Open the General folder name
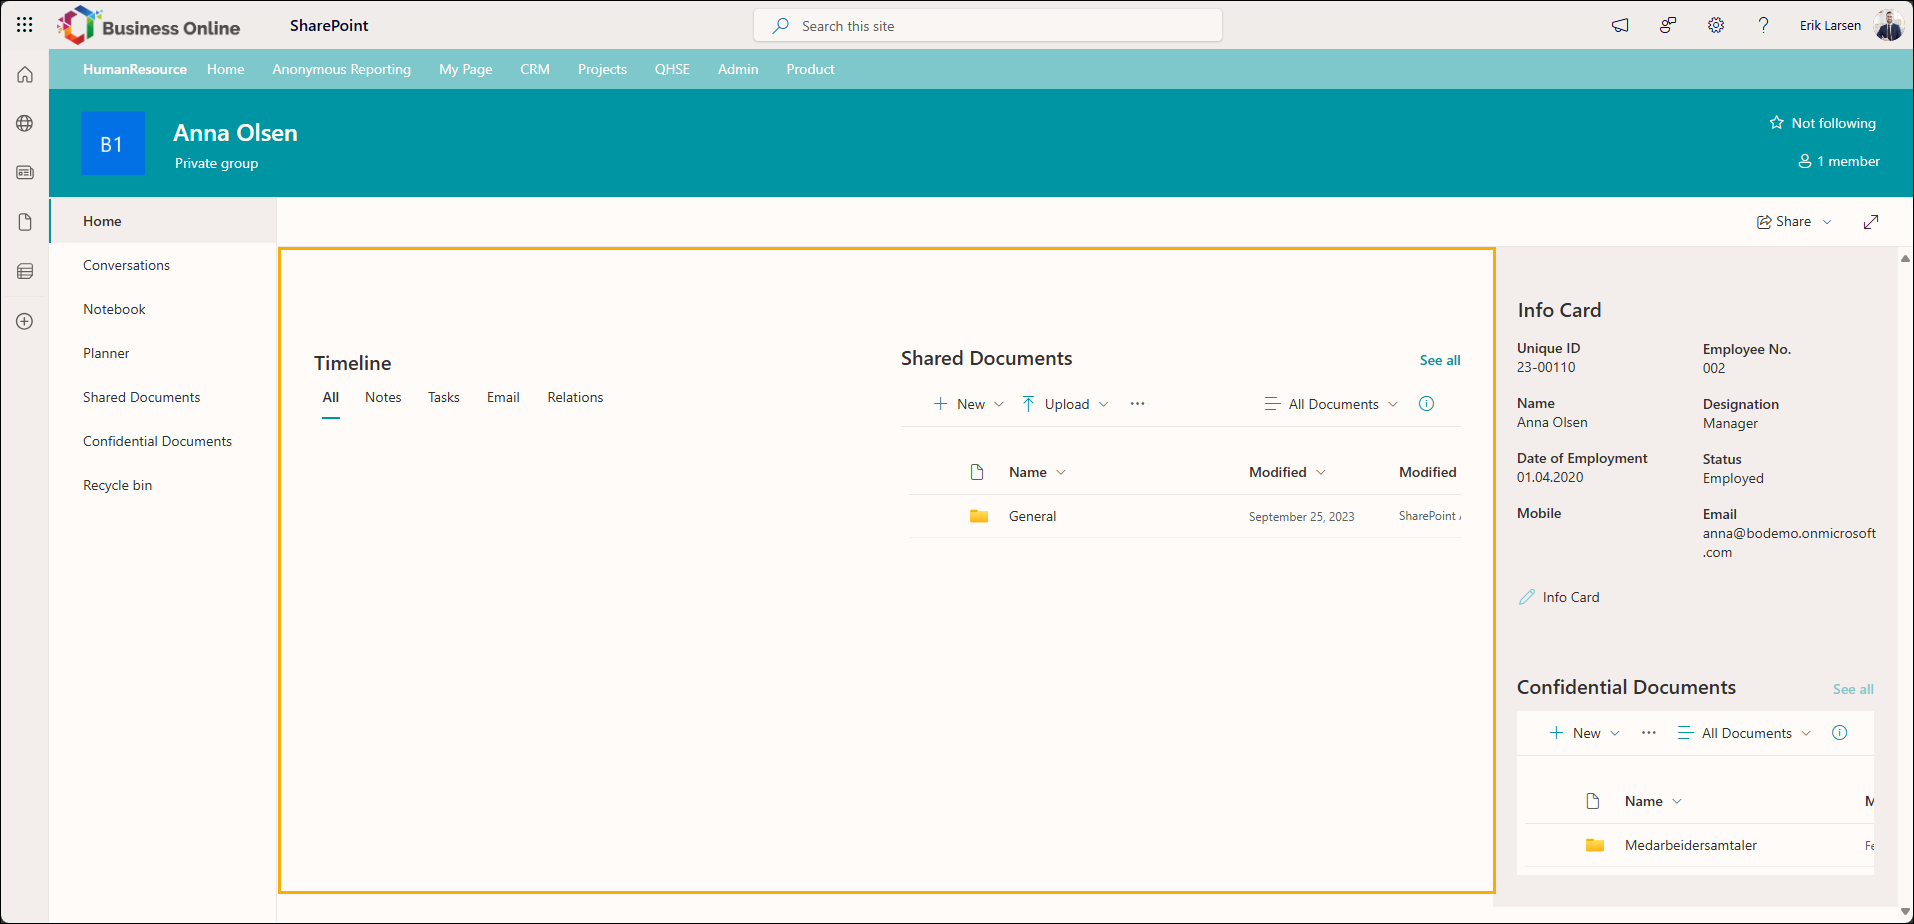 [1032, 516]
